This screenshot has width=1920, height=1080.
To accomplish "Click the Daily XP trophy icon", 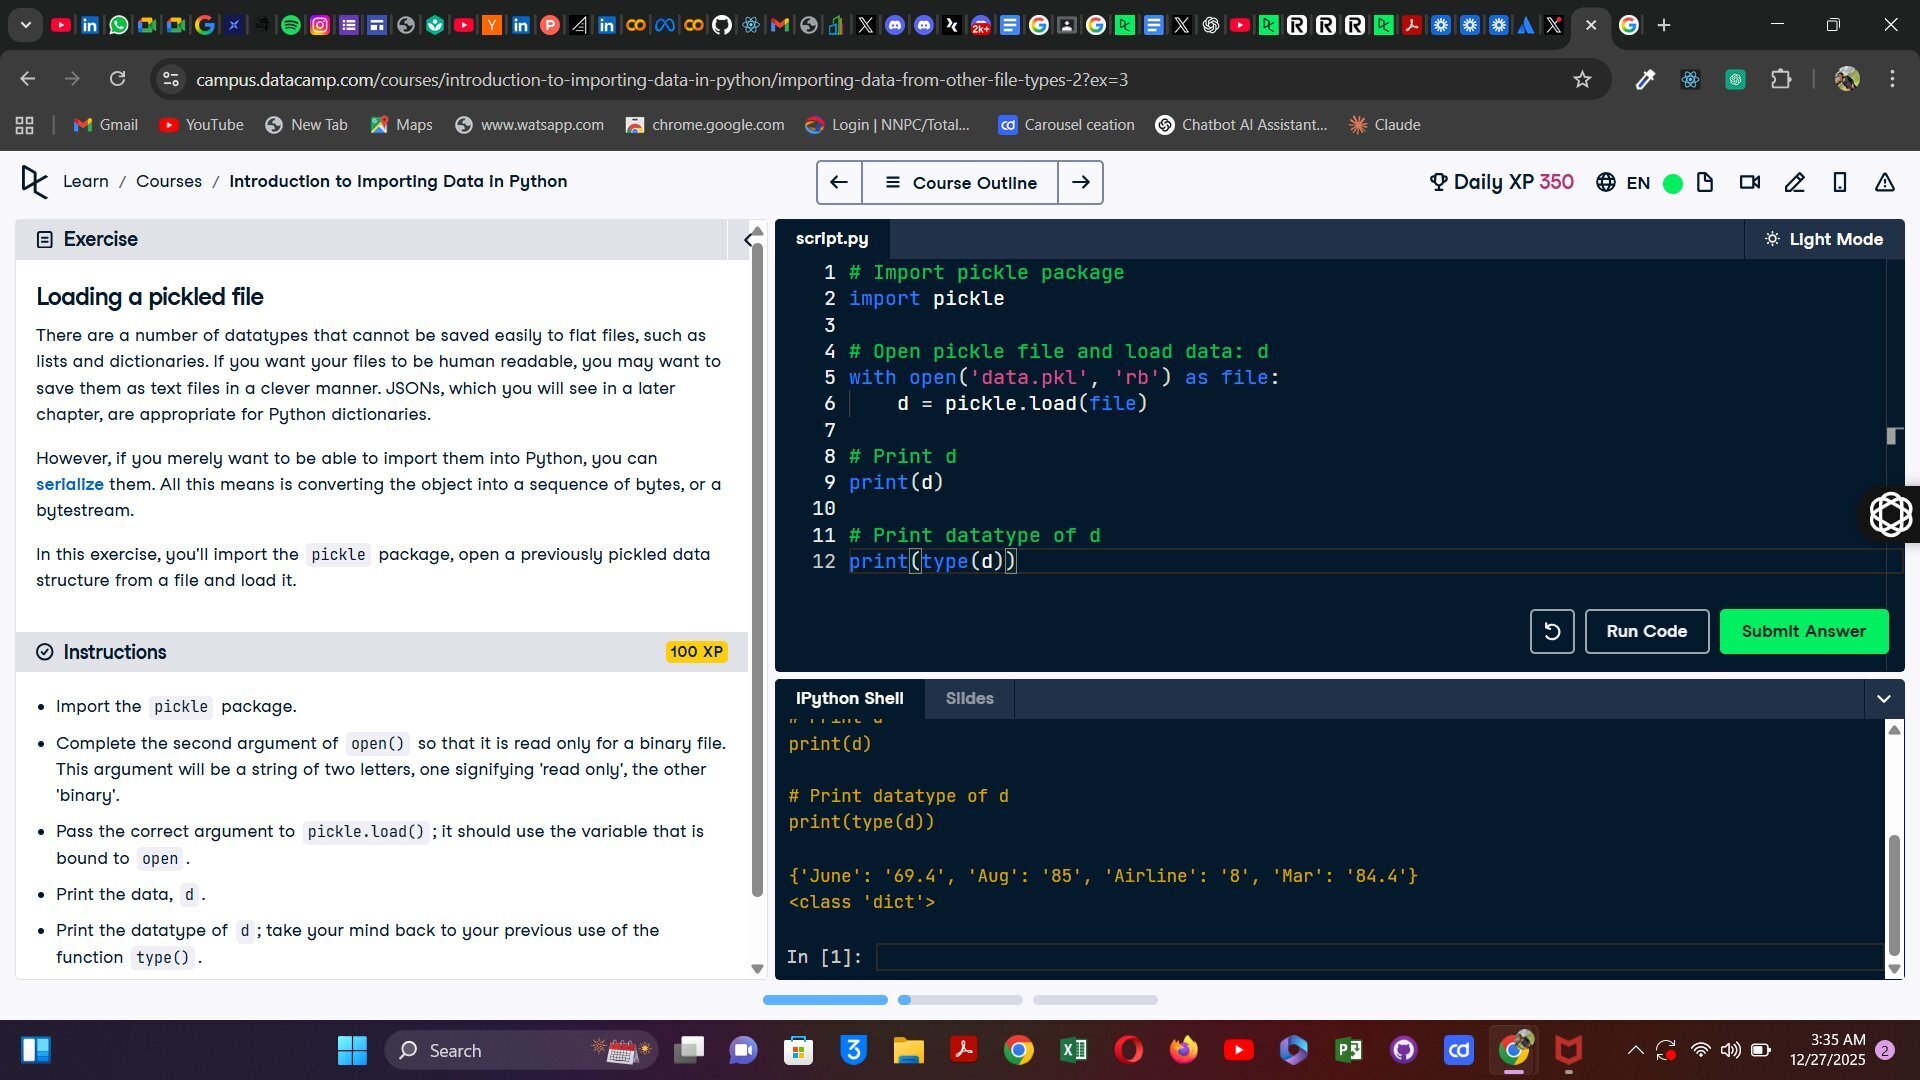I will [x=1438, y=182].
